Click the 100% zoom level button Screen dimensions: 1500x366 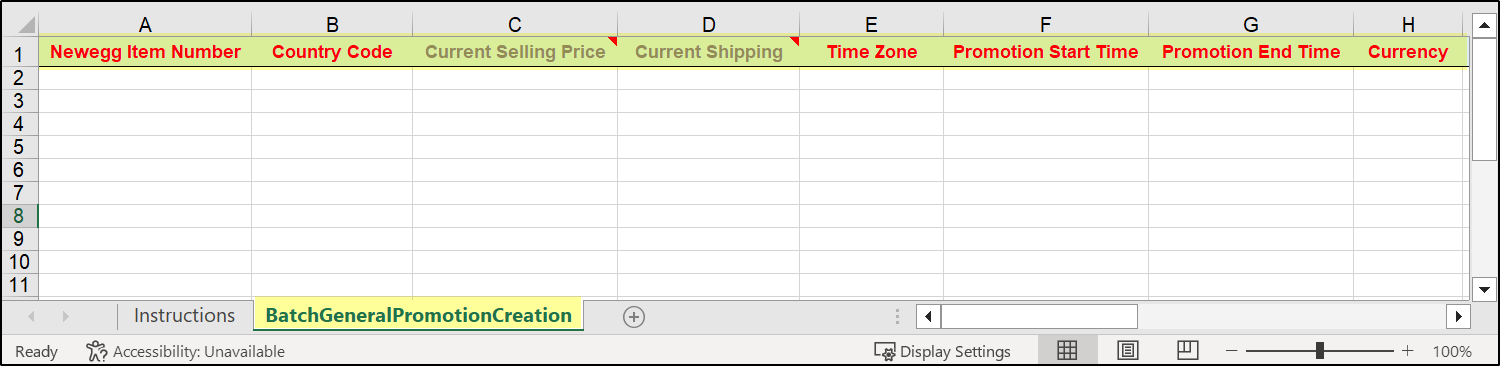tap(1452, 352)
